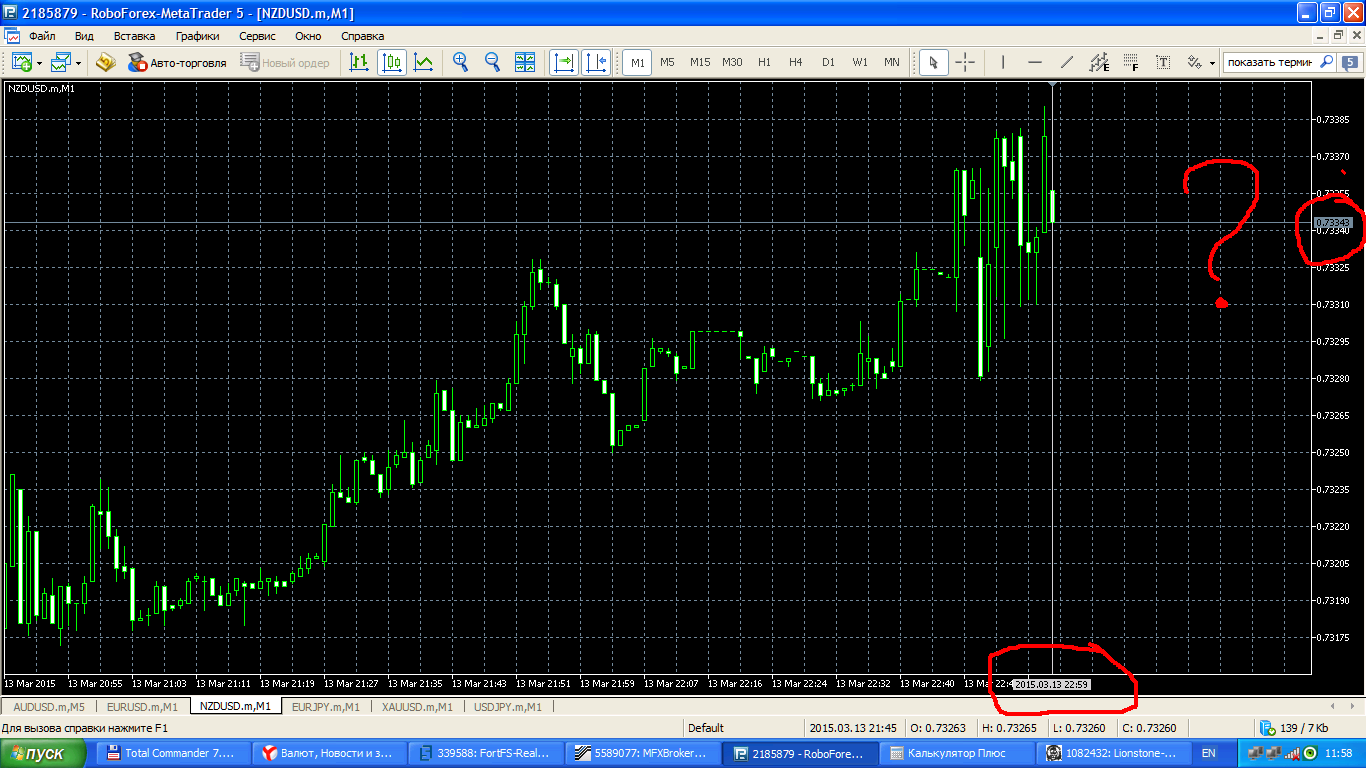1366x768 pixels.
Task: Expand the profiles dropdown arrow
Action: (x=79, y=63)
